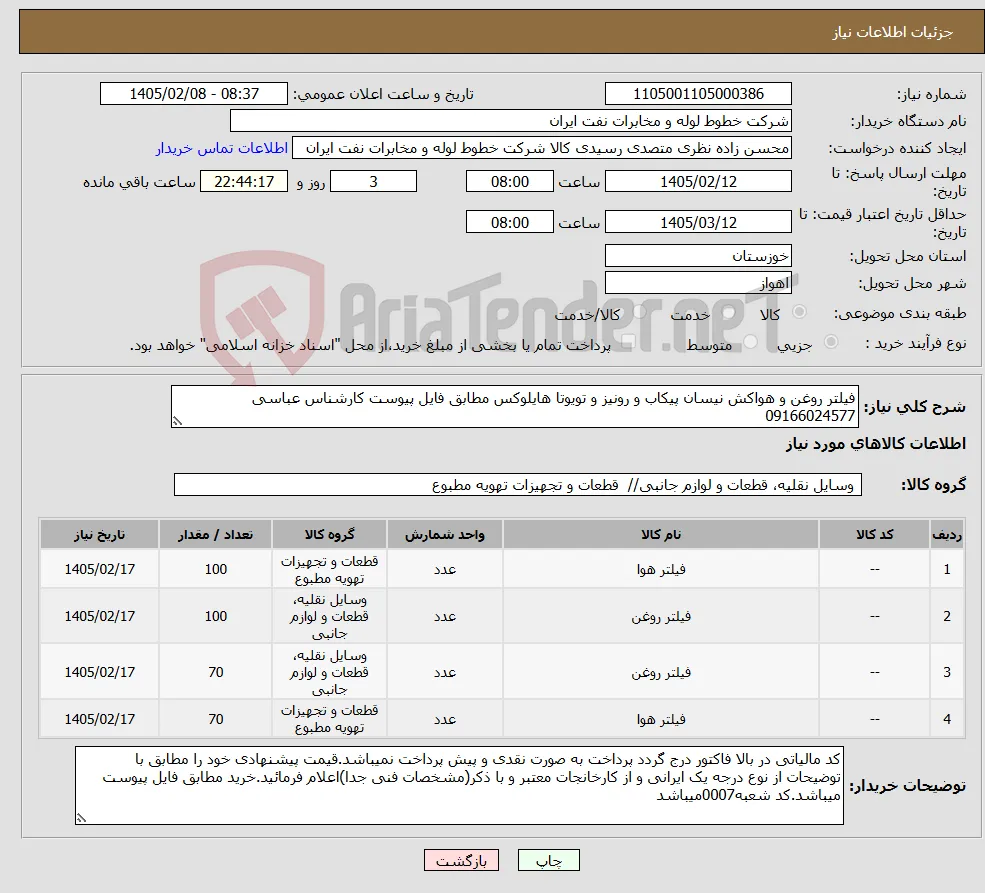985x893 pixels.
Task: Select the کالا/خدمت radio button
Action: pyautogui.click(x=639, y=312)
